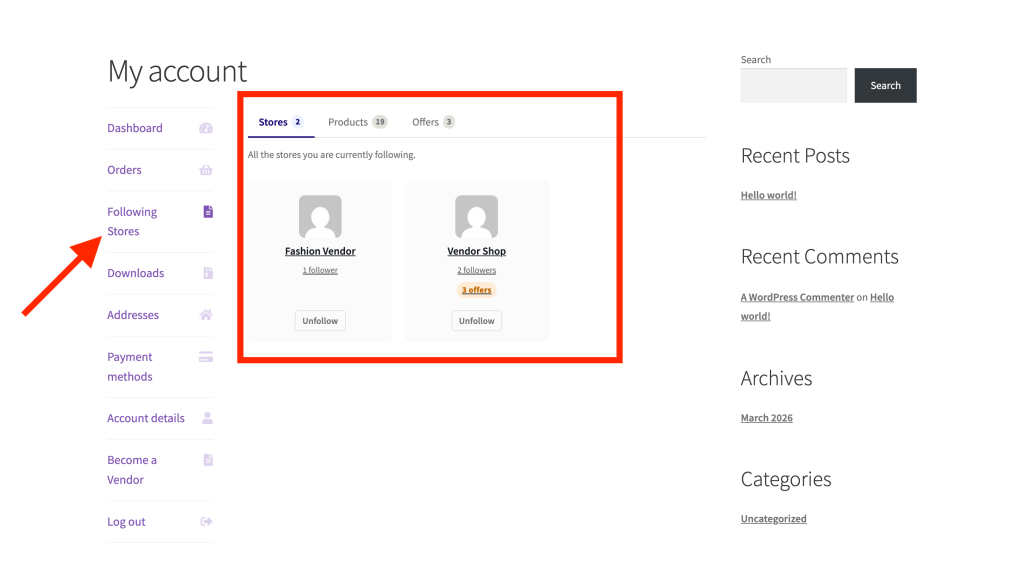Open the Uncategorized category link
1024x579 pixels.
[773, 519]
